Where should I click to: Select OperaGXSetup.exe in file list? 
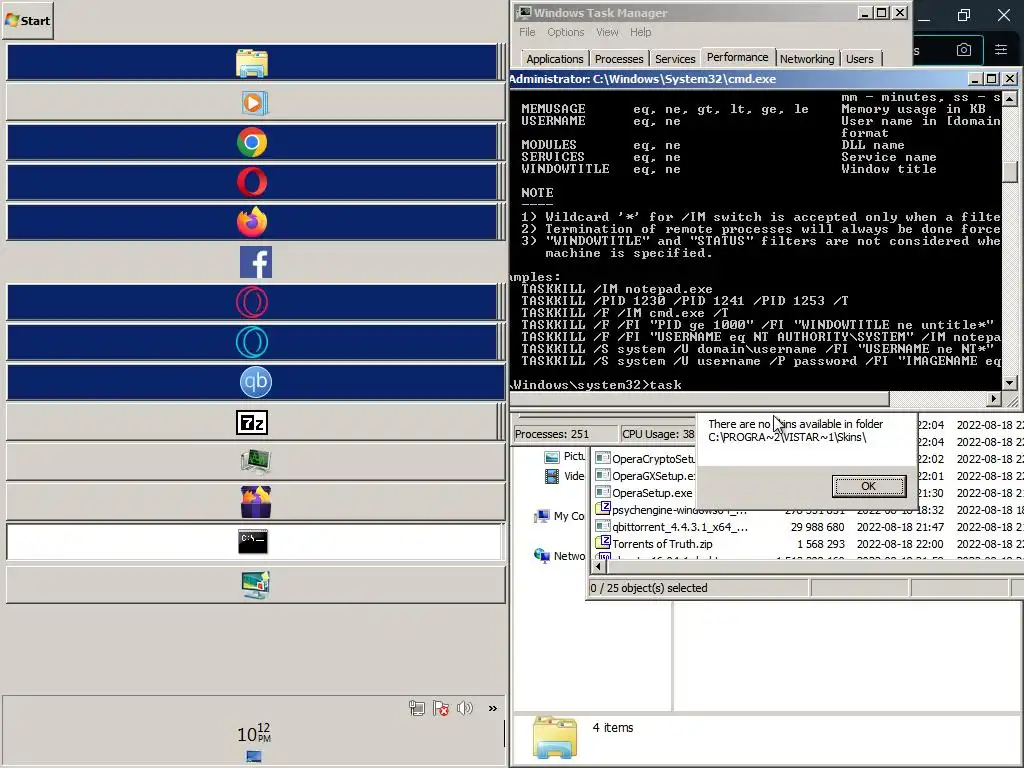pyautogui.click(x=646, y=475)
